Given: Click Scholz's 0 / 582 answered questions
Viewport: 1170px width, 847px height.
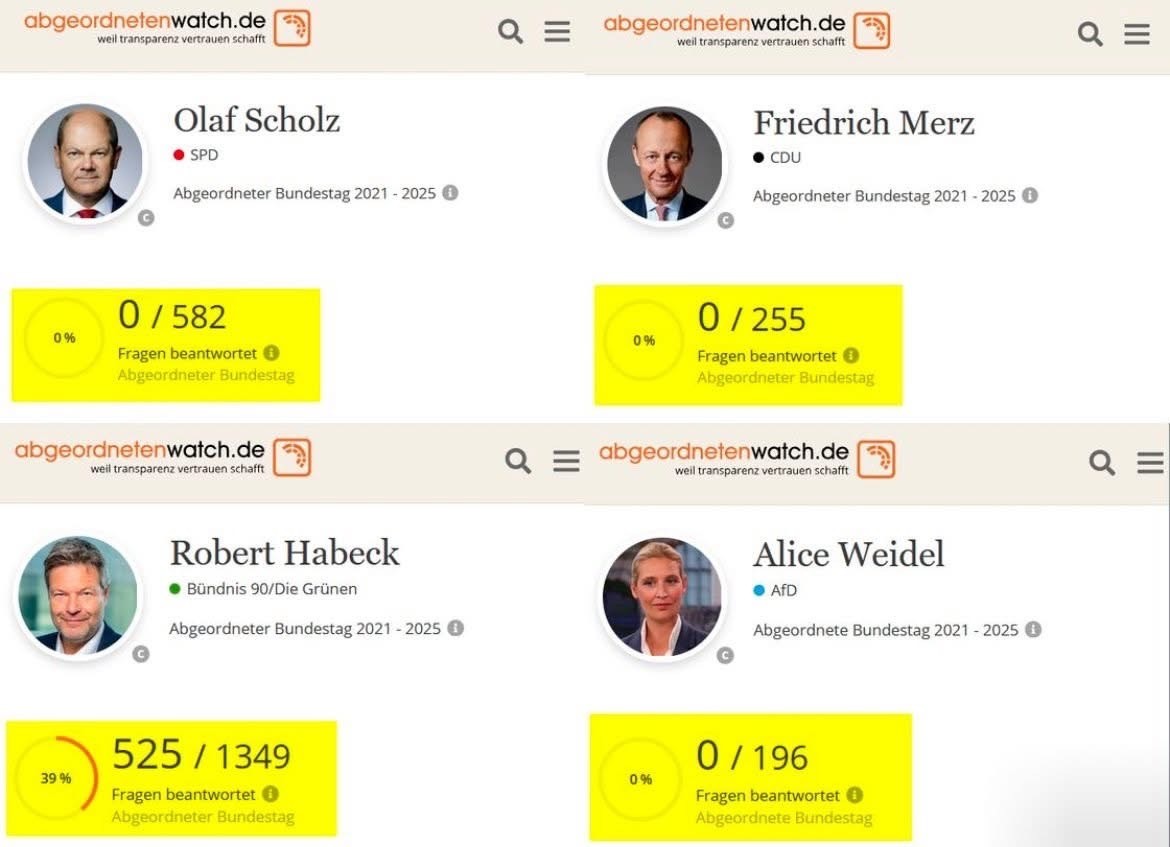Looking at the screenshot, I should (172, 315).
